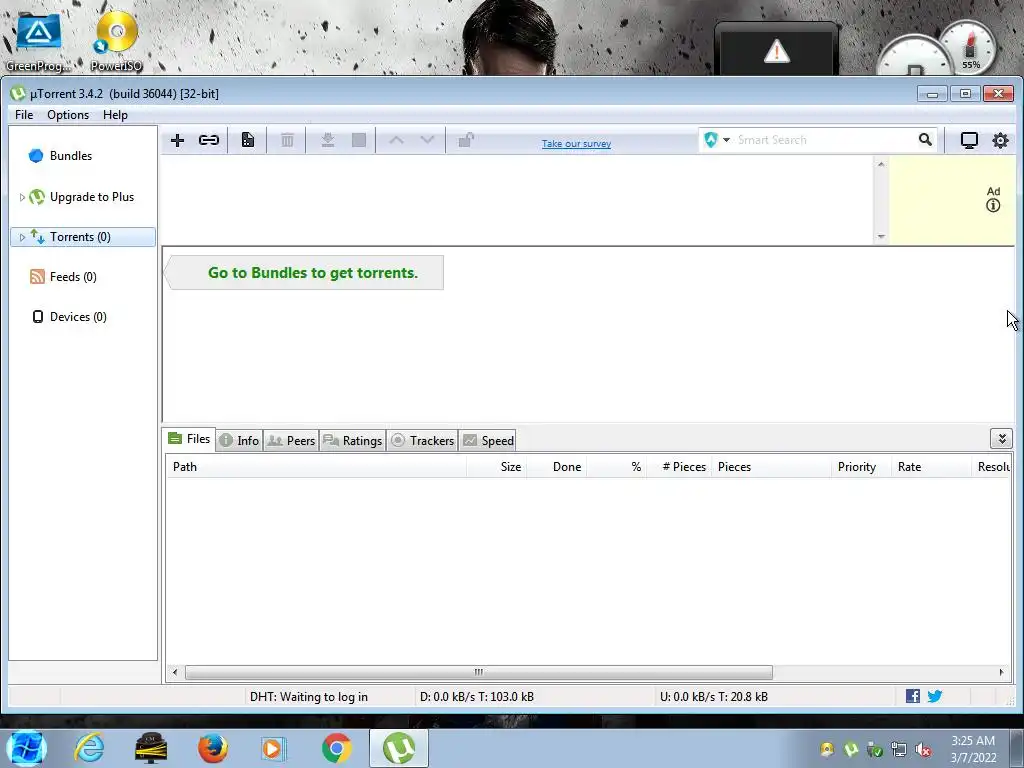1024x768 pixels.
Task: Click the Remove torrent trash icon
Action: click(x=287, y=140)
